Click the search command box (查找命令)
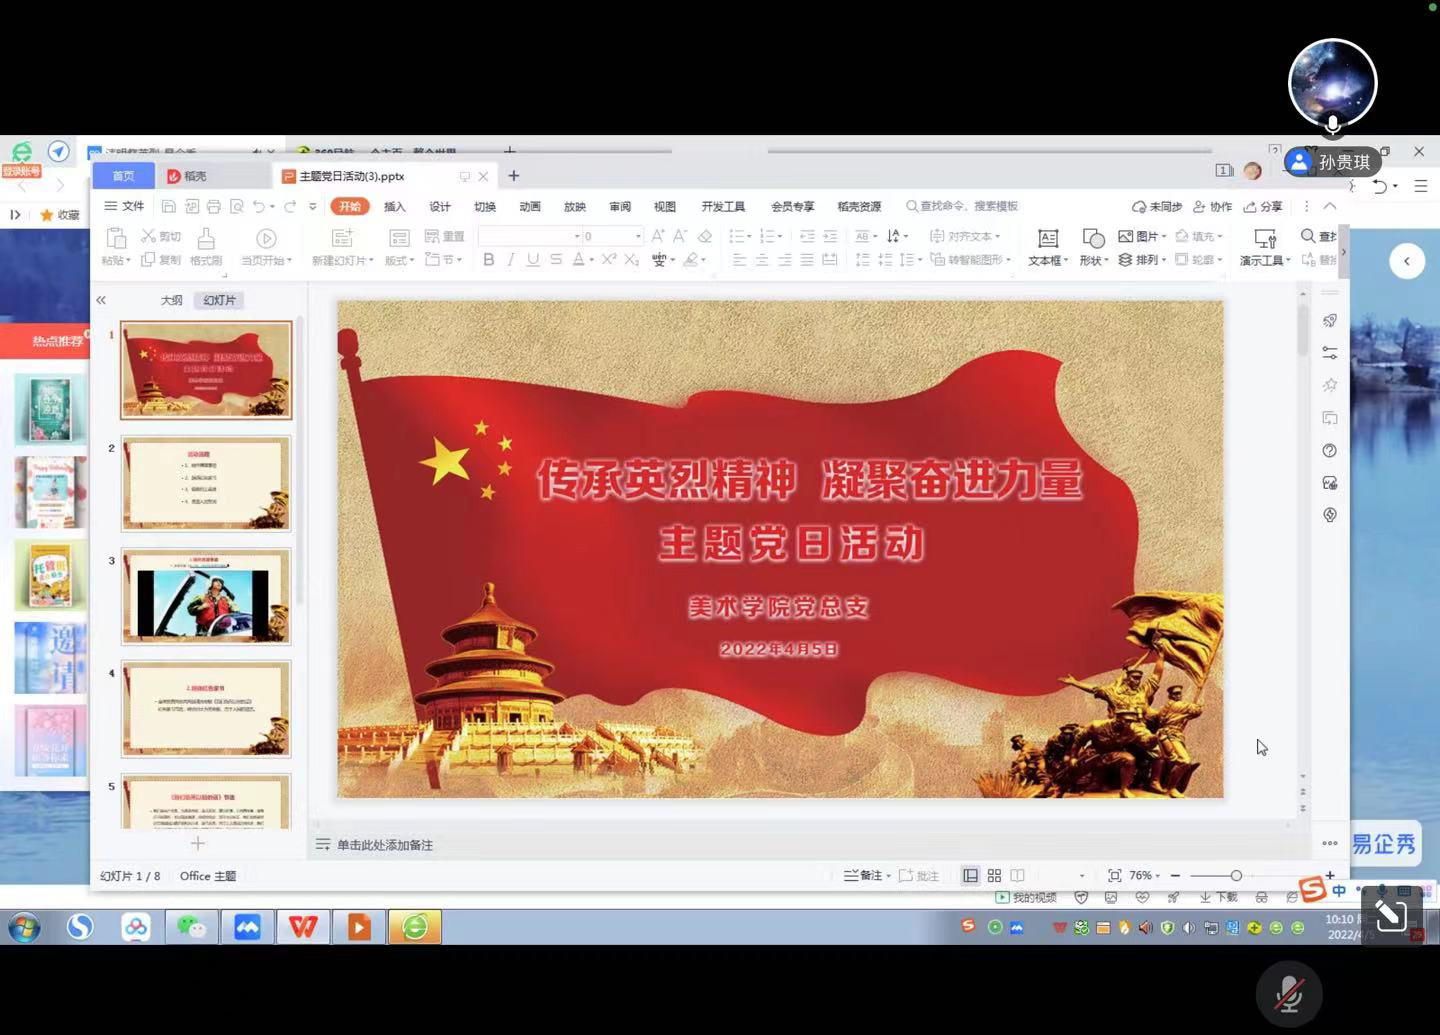 [x=962, y=206]
